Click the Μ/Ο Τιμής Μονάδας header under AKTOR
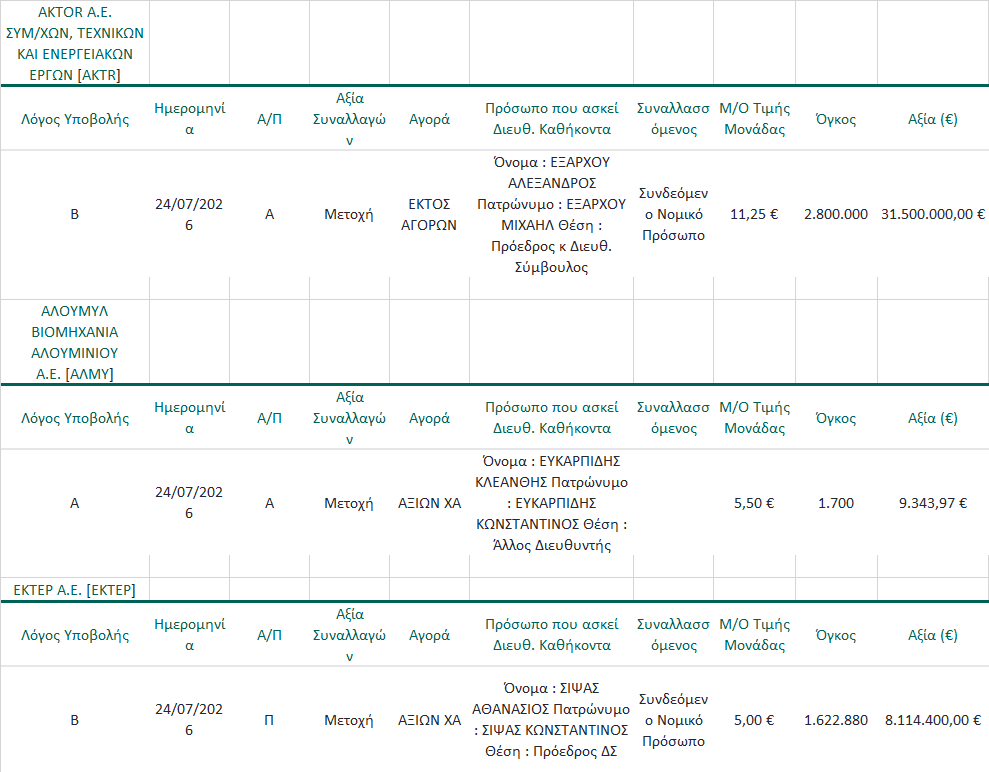989x772 pixels. coord(754,119)
